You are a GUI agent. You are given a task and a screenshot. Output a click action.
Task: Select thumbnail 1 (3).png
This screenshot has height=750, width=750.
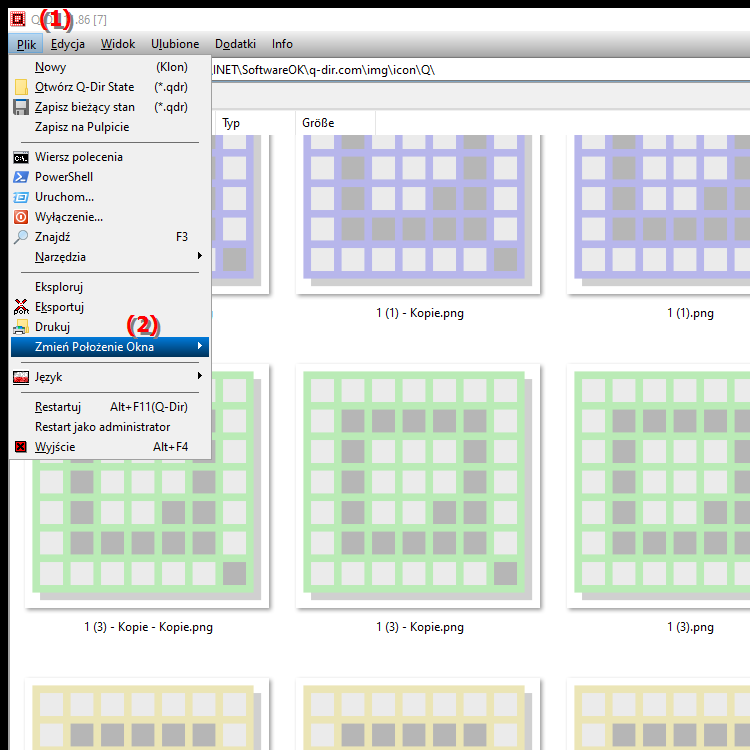click(659, 486)
